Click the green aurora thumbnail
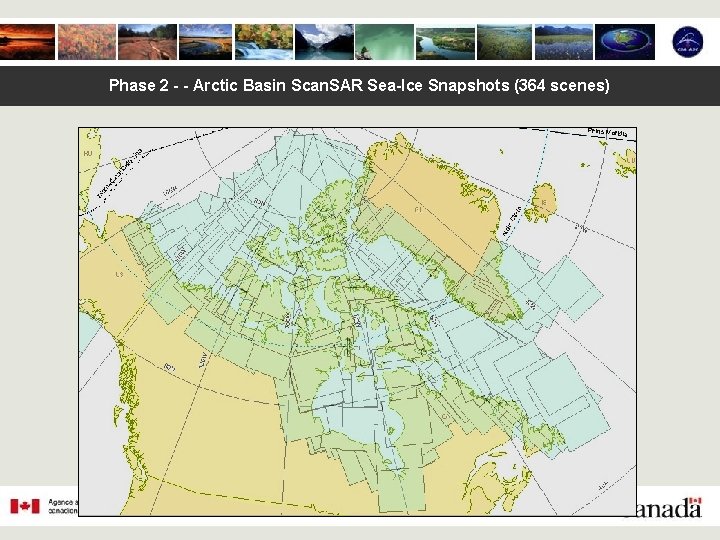 coord(384,42)
